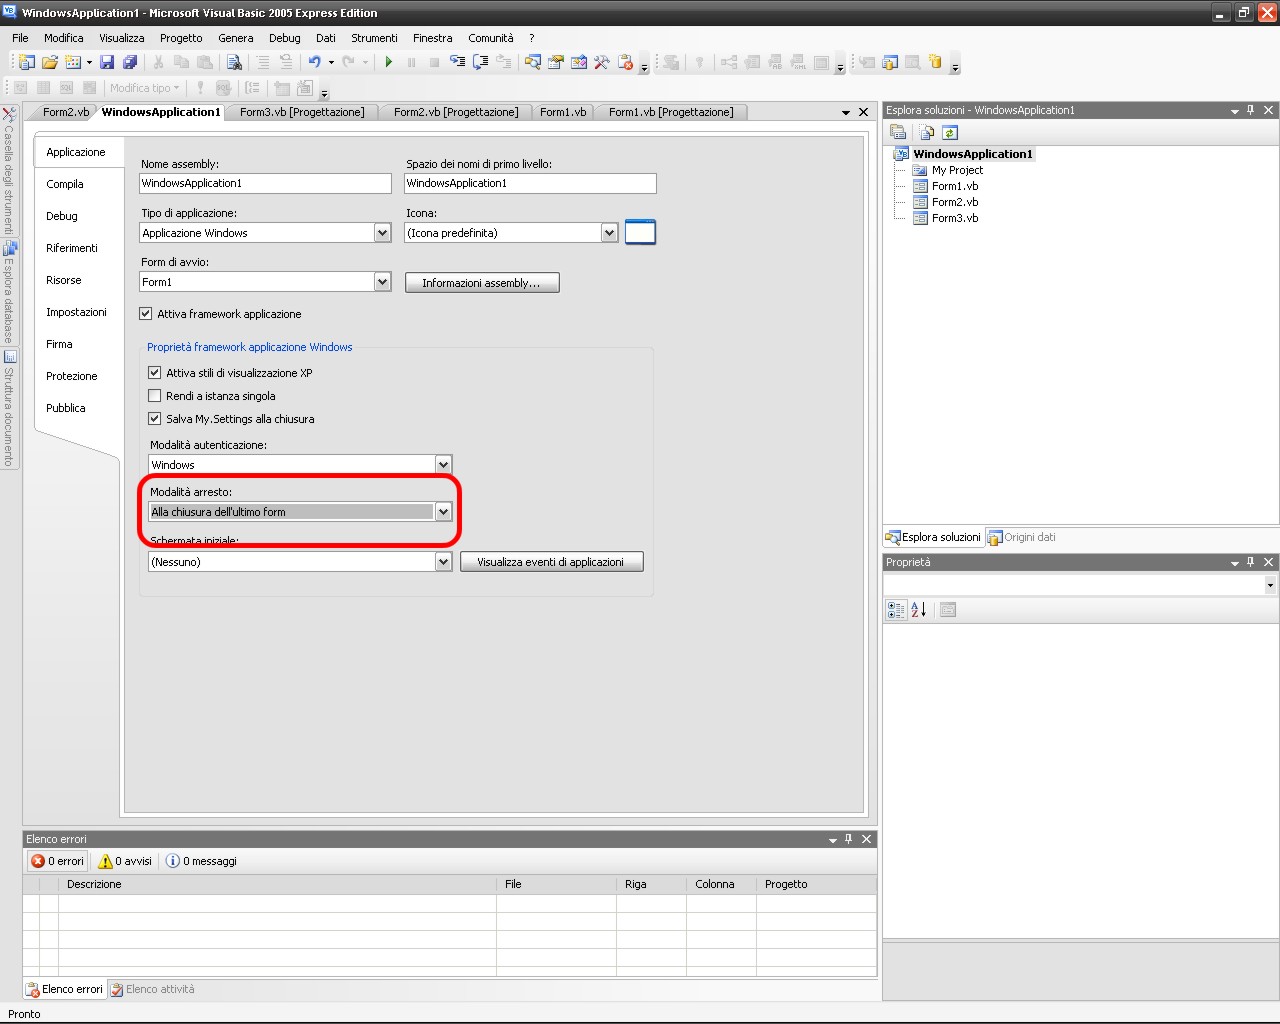1280x1024 pixels.
Task: Click the Descrizione column header
Action: [x=277, y=884]
